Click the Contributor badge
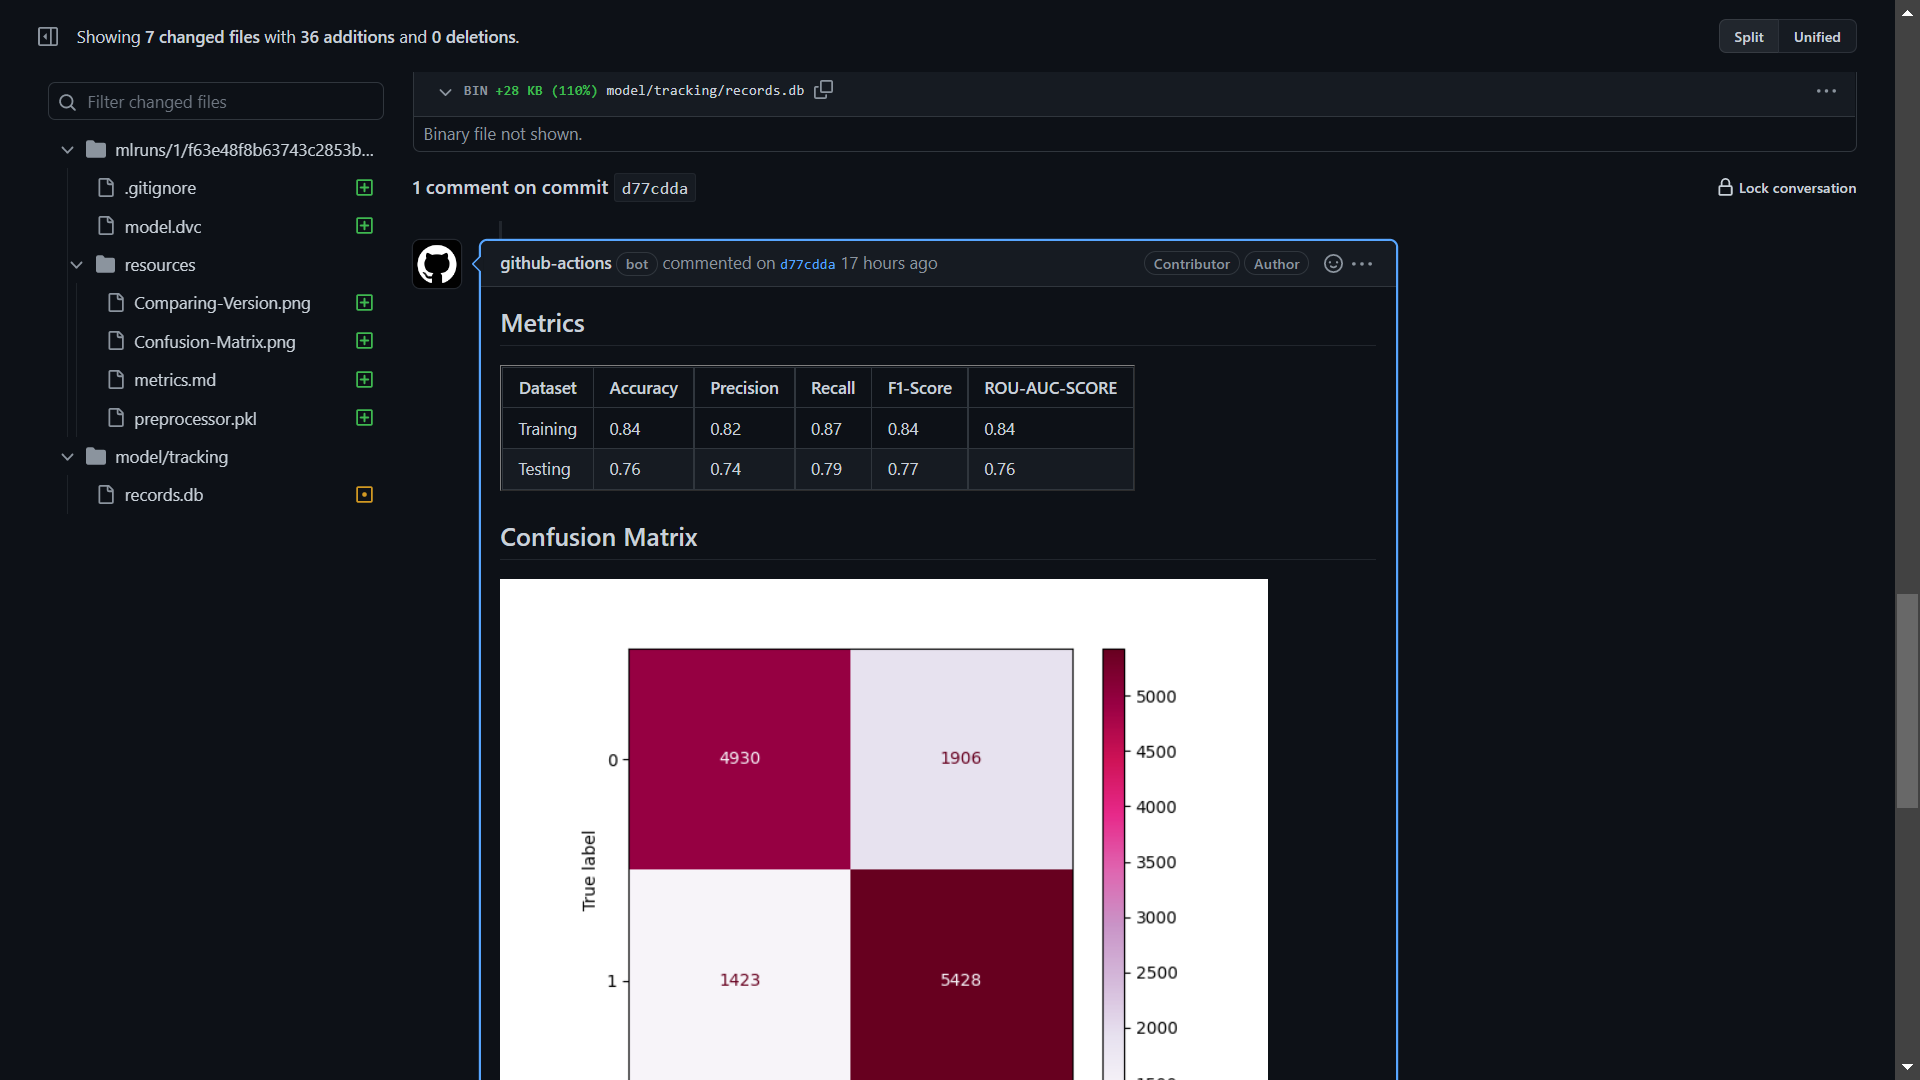The width and height of the screenshot is (1920, 1080). tap(1191, 264)
